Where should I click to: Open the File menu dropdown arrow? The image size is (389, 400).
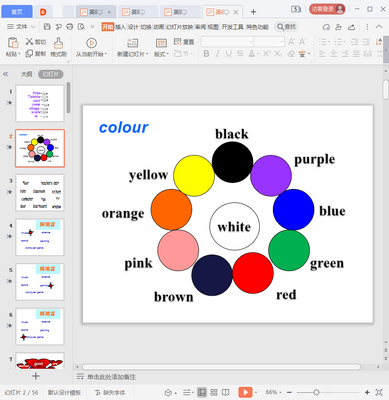pos(33,27)
